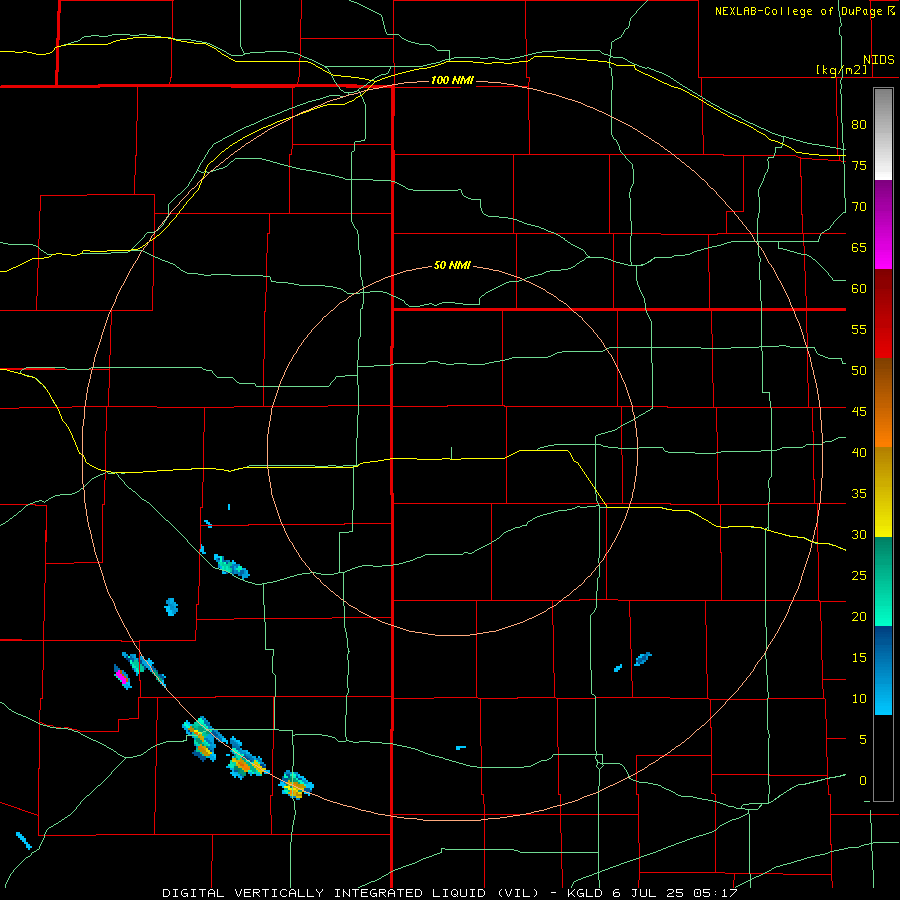Click the [kg/m2] units label

point(841,70)
